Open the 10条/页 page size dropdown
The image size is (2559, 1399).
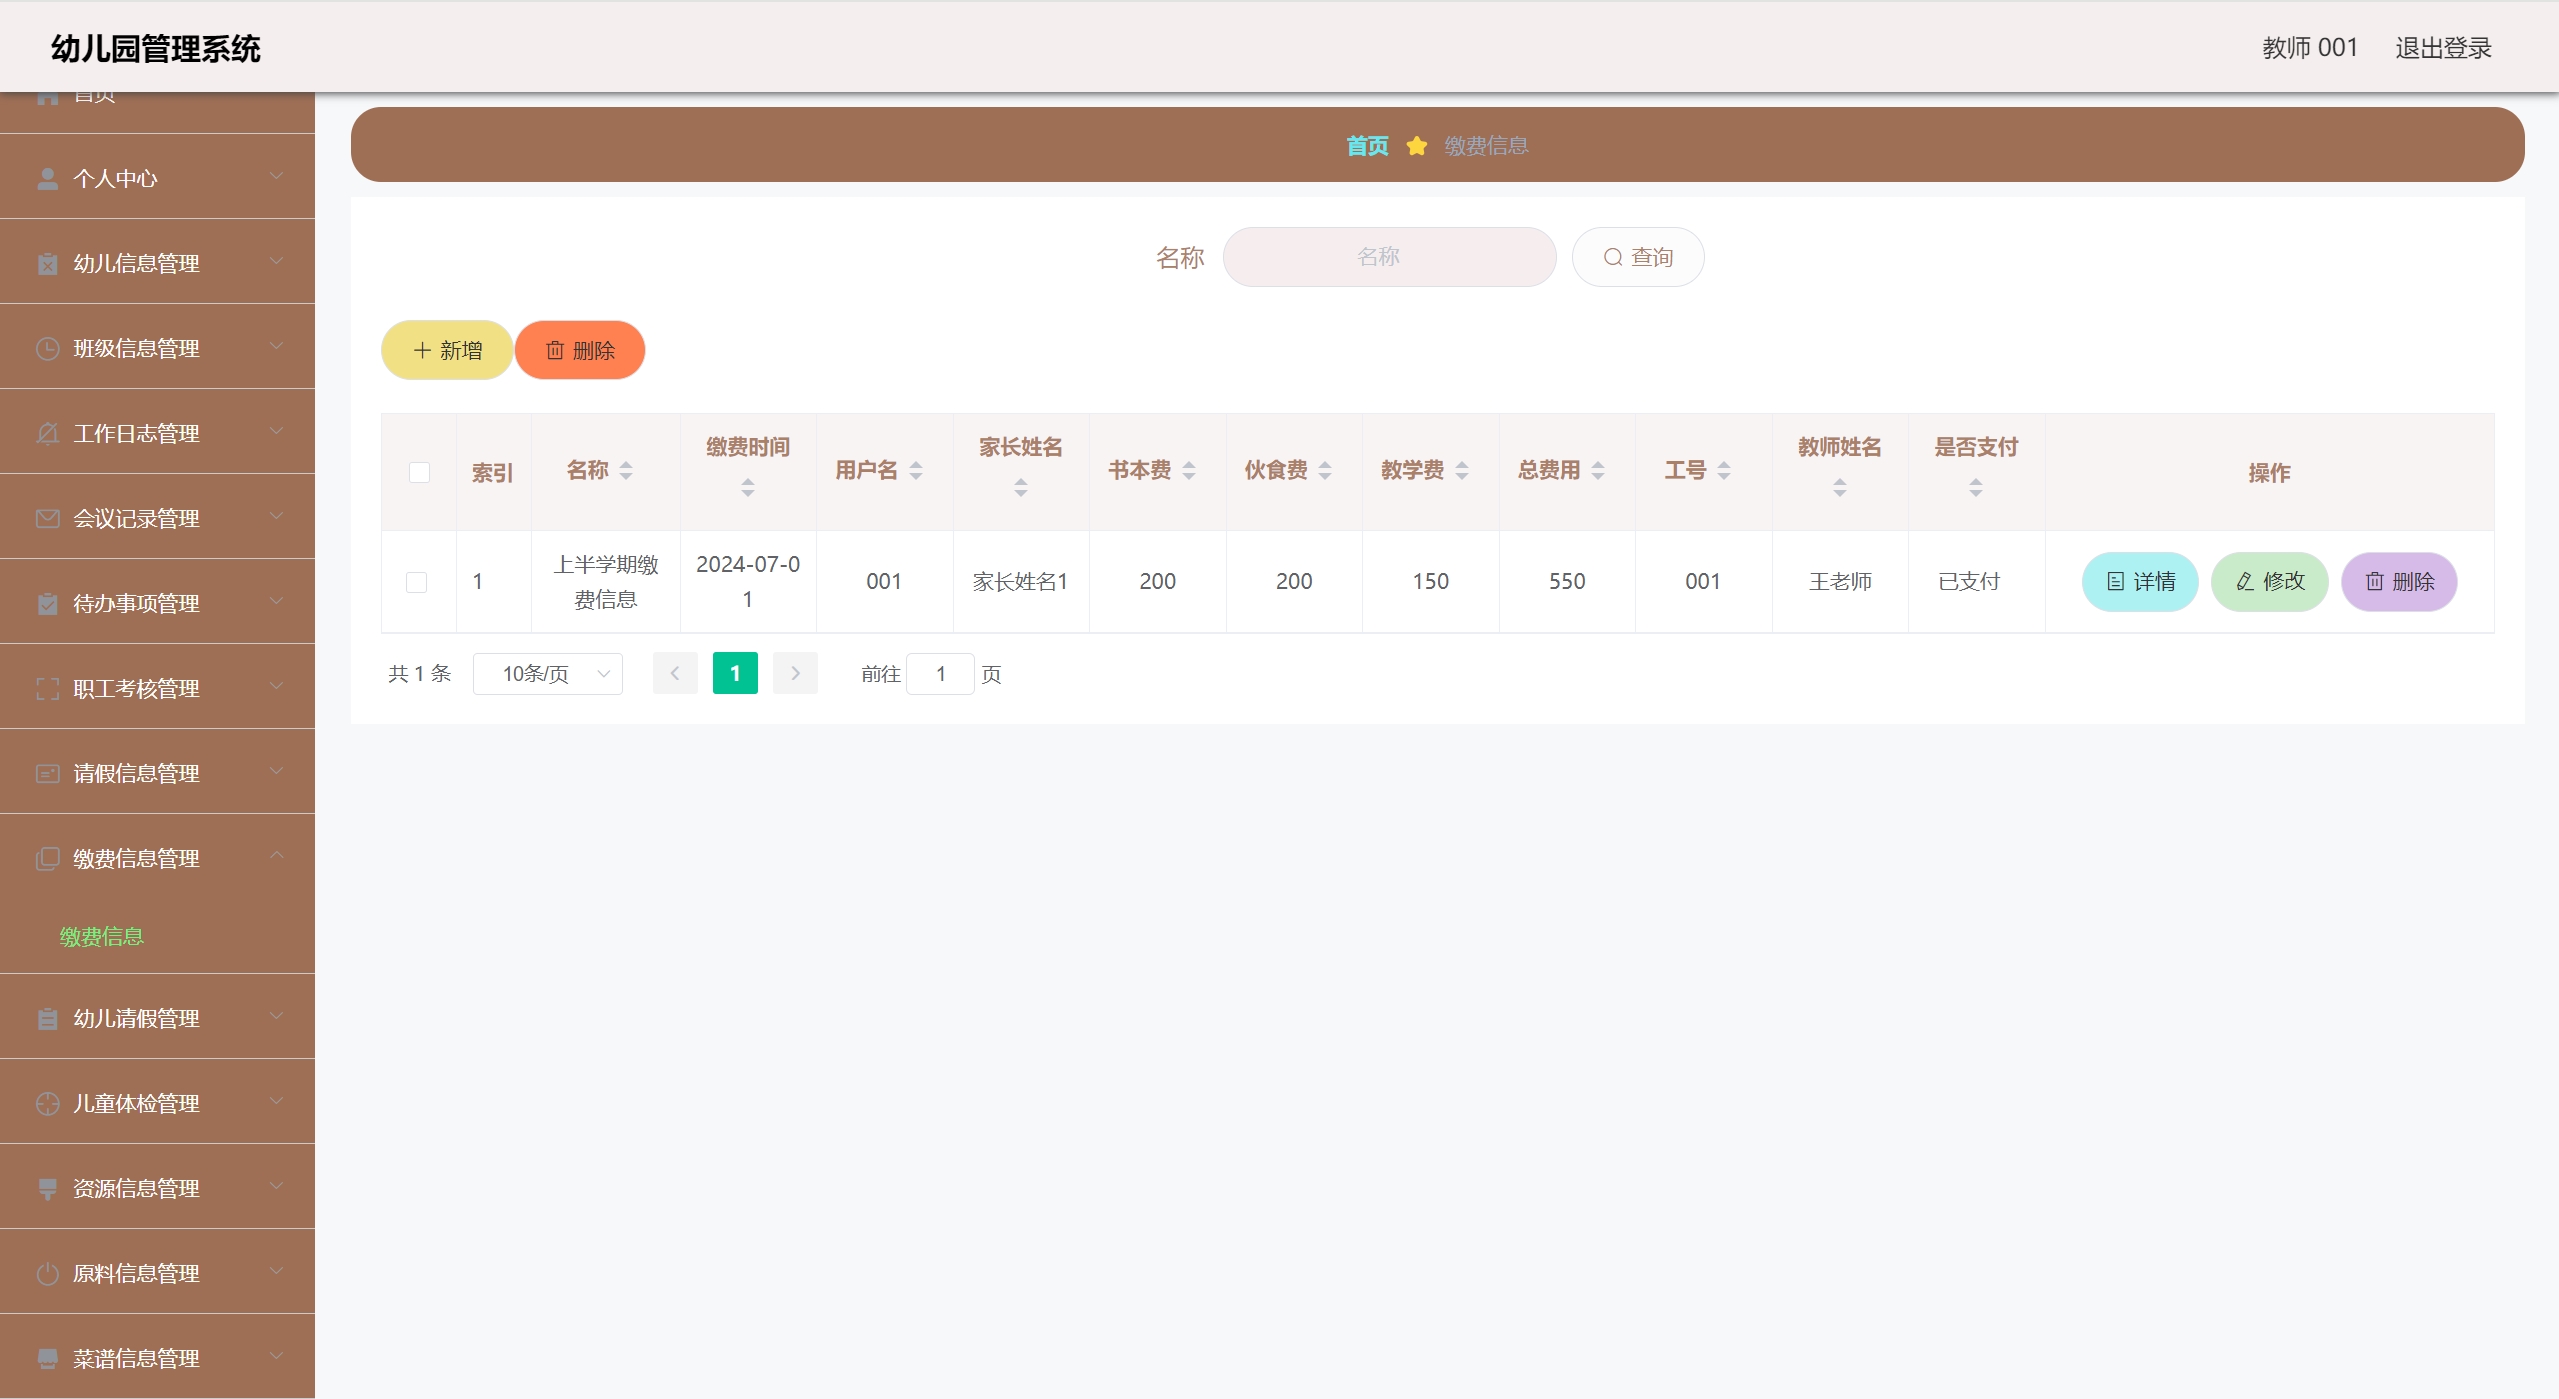click(x=547, y=674)
